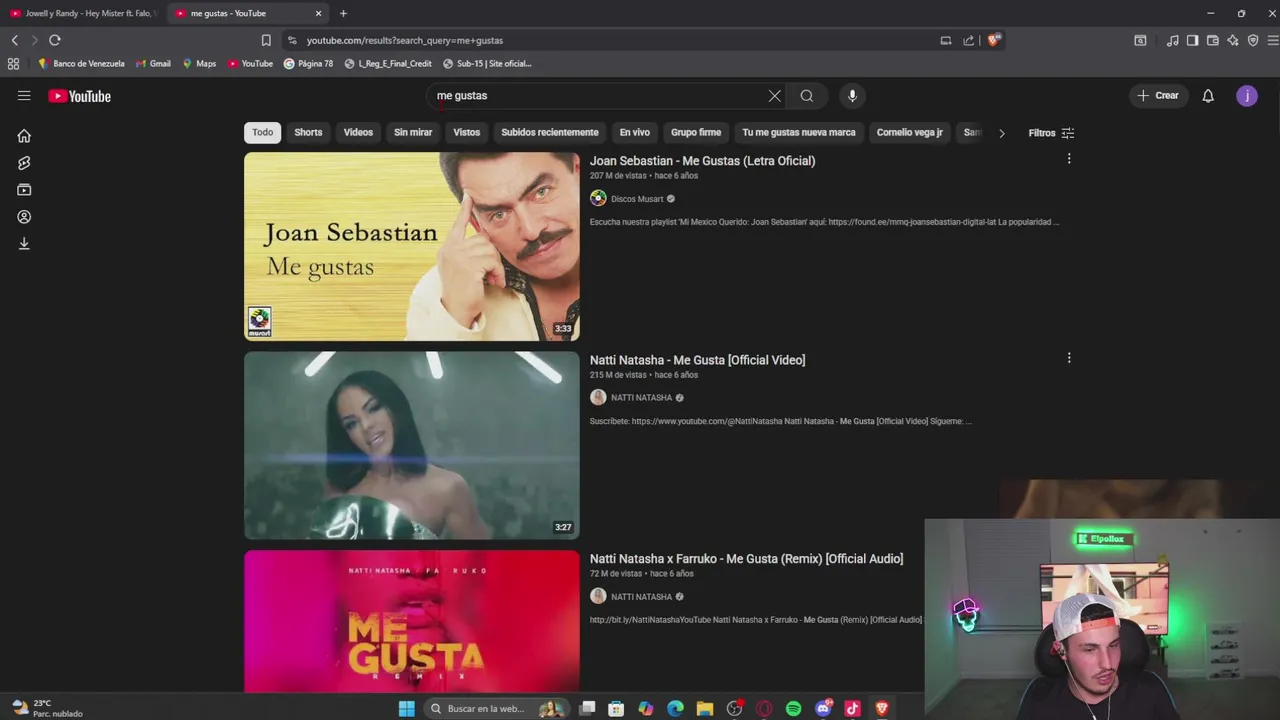Screen dimensions: 1280x720
Task: Select the Cornelio vega jr chip
Action: [910, 132]
